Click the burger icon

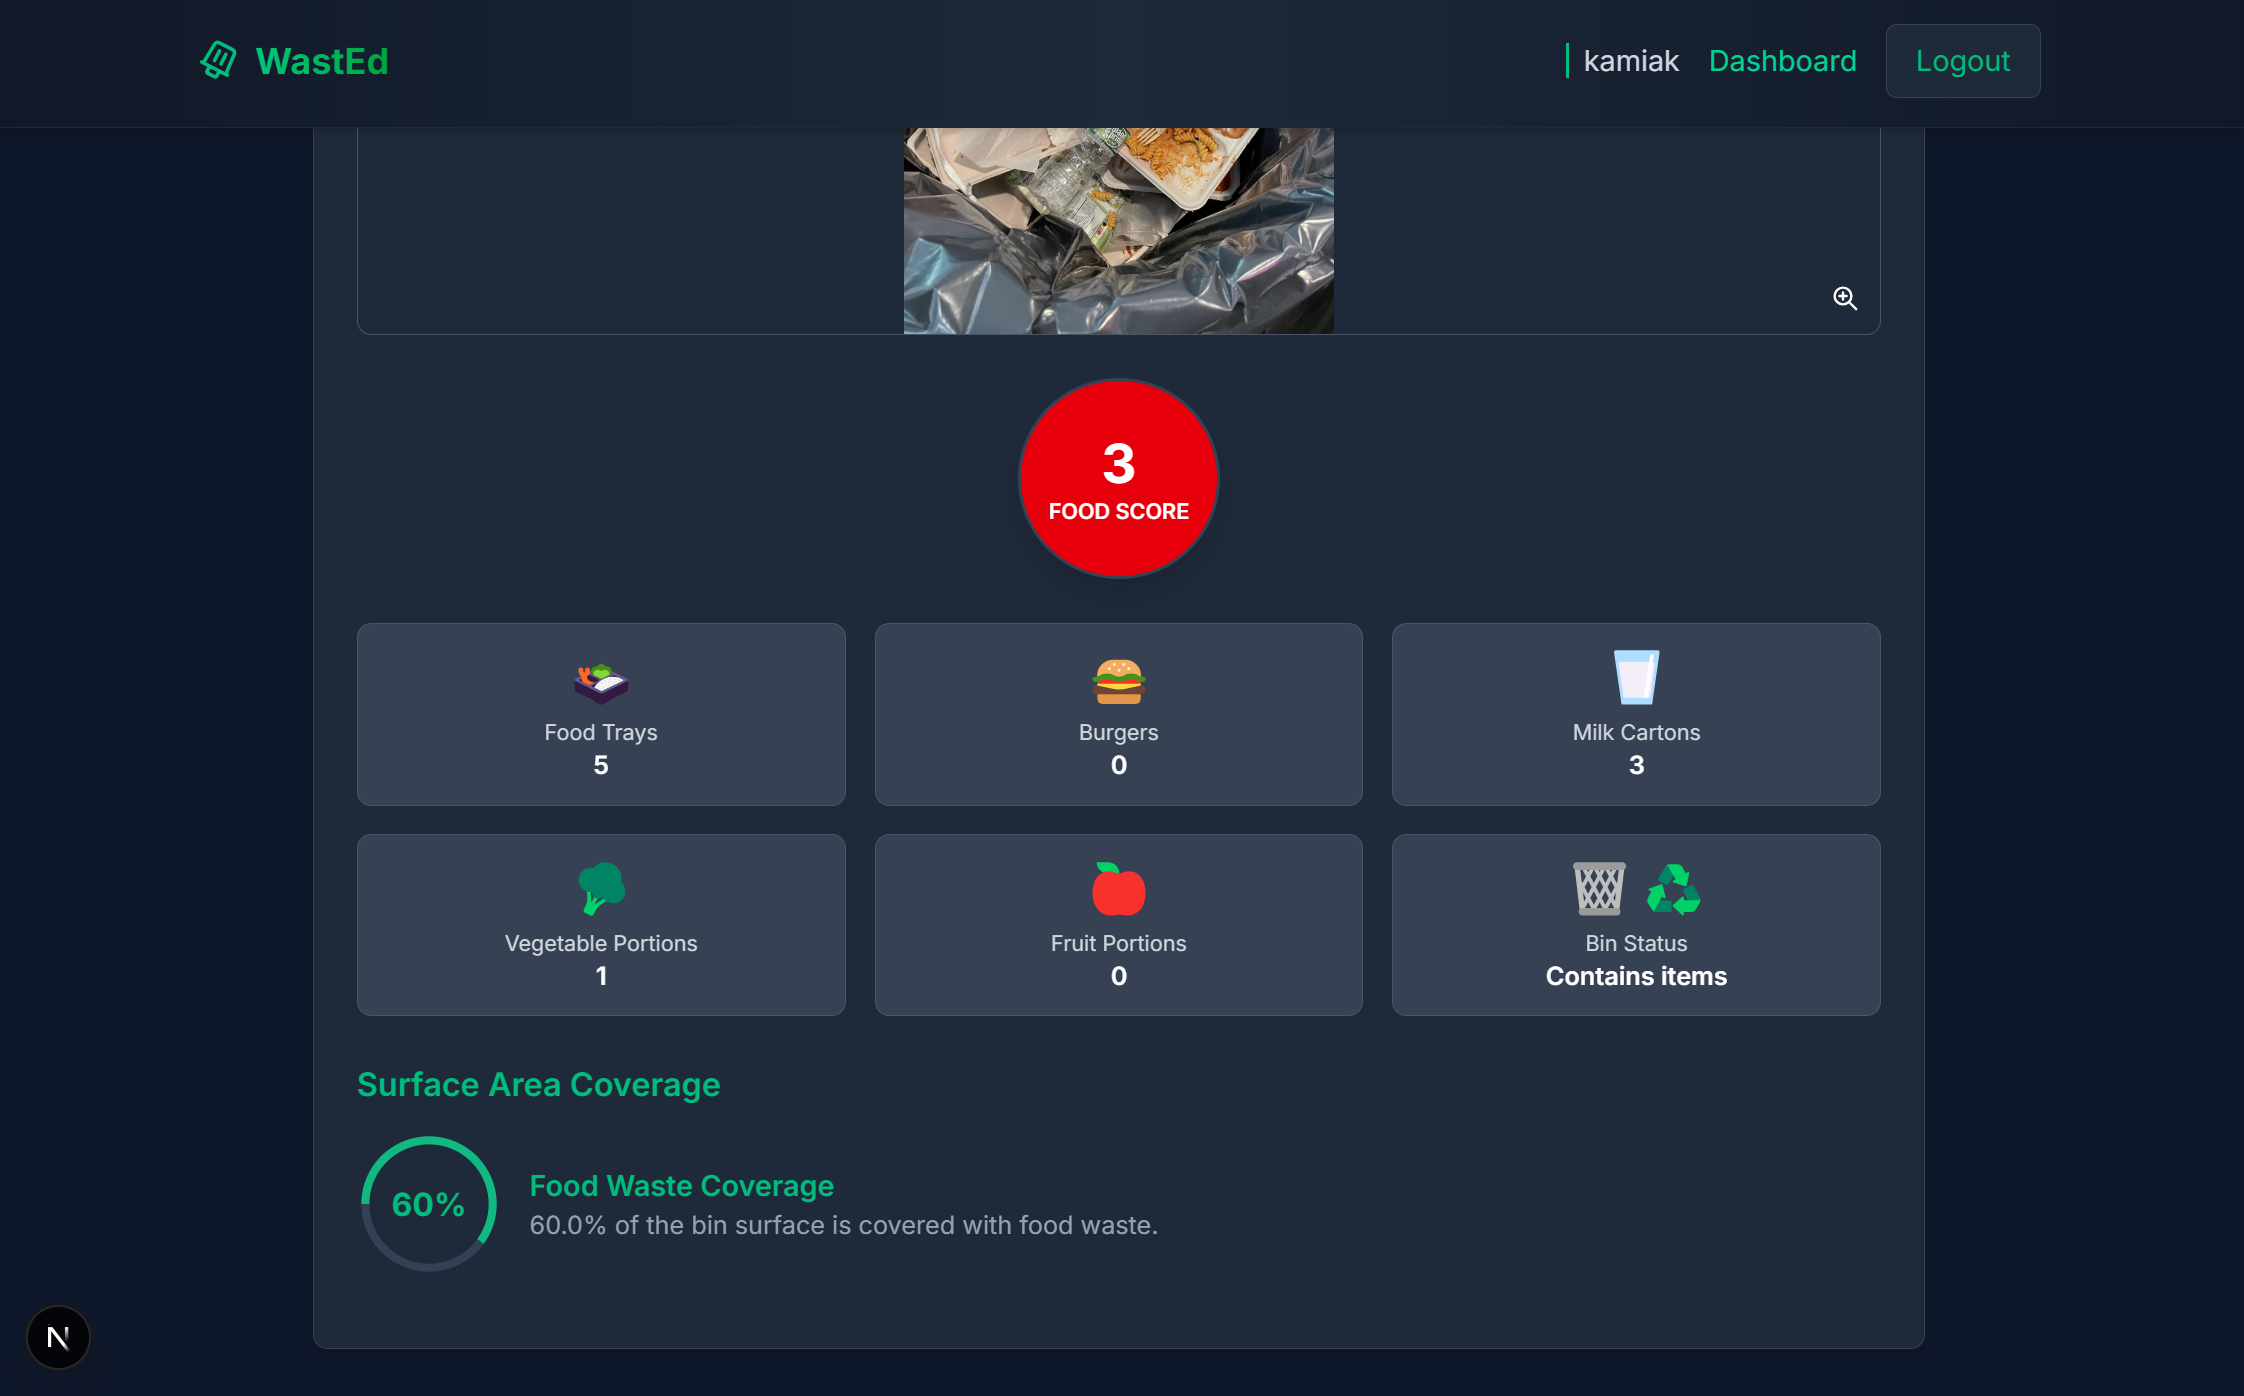click(x=1118, y=682)
